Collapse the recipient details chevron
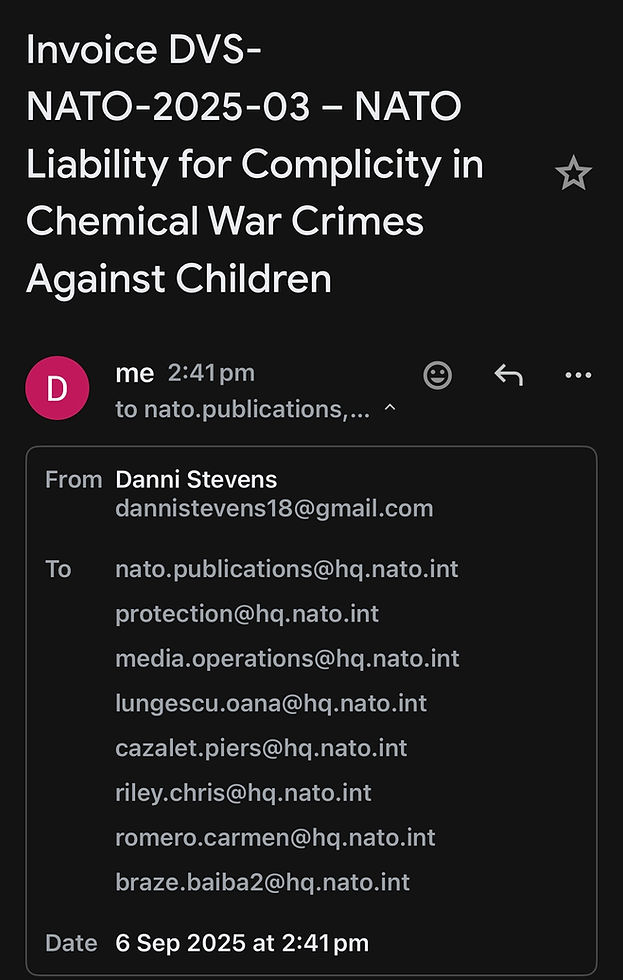This screenshot has width=623, height=980. tap(390, 409)
